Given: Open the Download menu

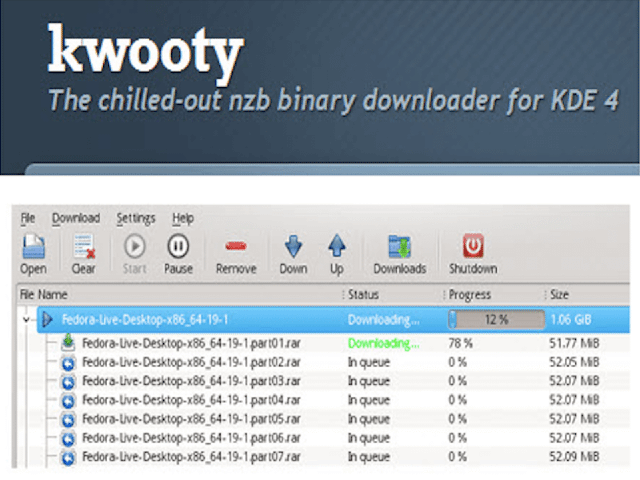Looking at the screenshot, I should (76, 218).
